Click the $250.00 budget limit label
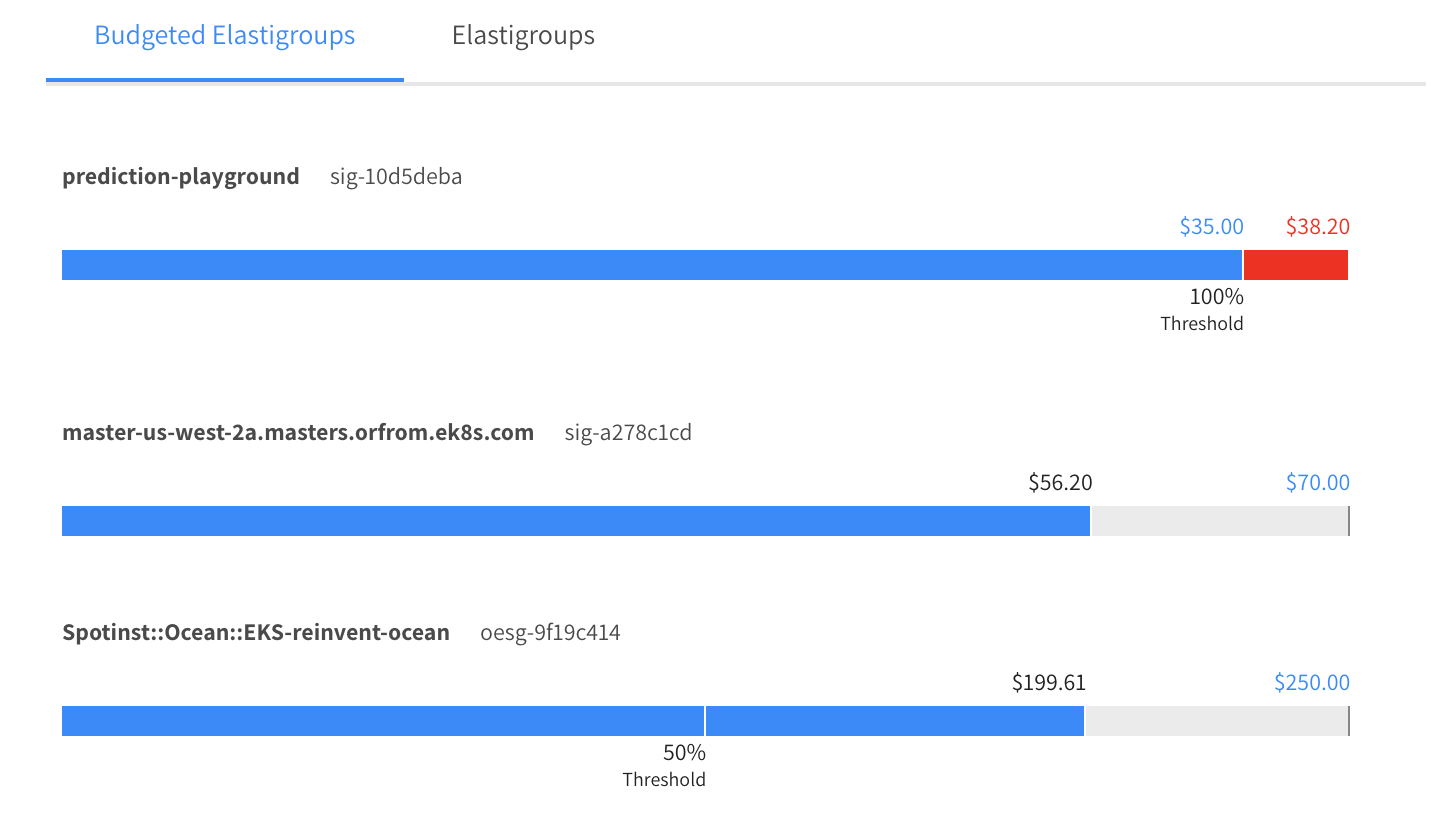 click(x=1311, y=684)
